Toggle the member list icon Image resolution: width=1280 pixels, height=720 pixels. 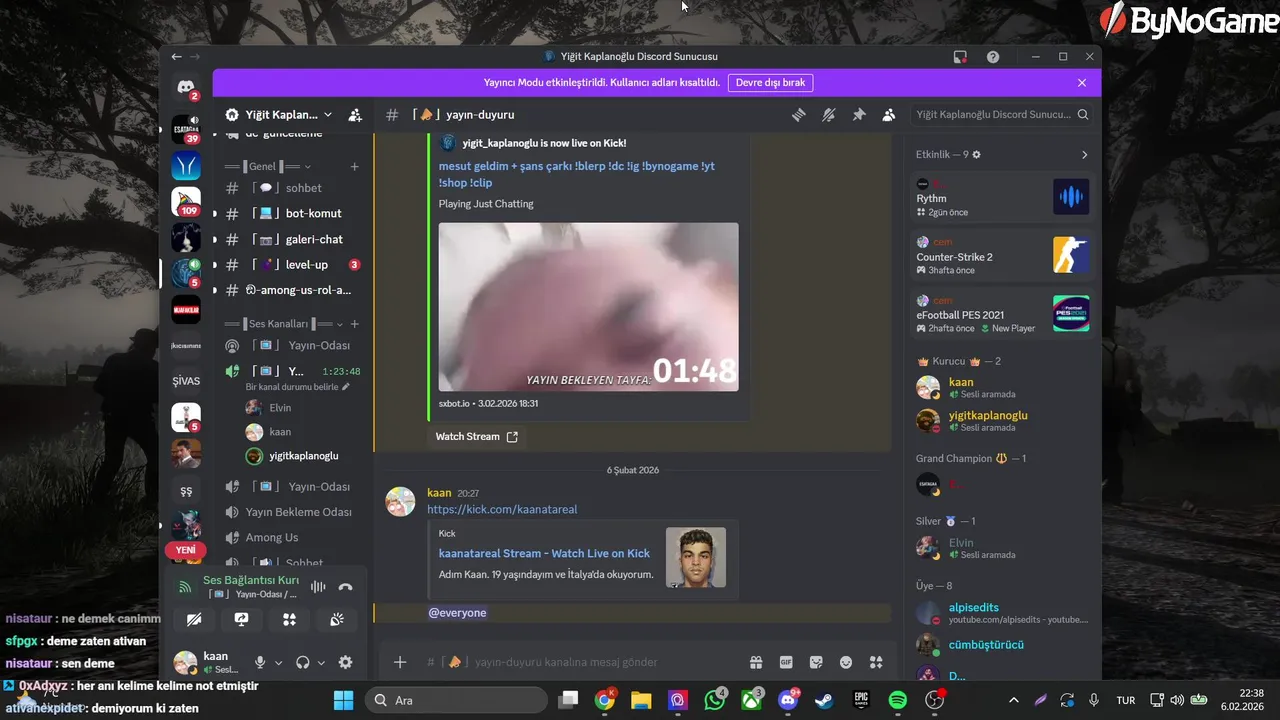pos(889,115)
